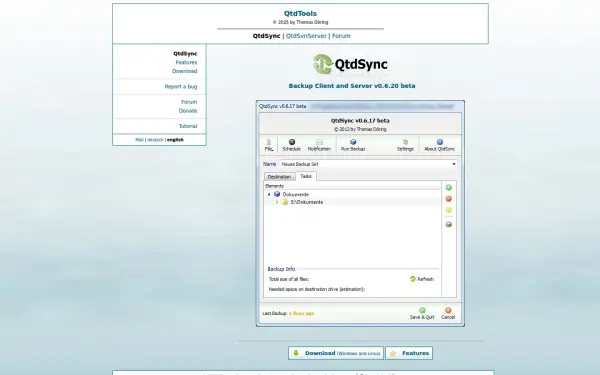The image size is (600, 375).
Task: Click the 'Needed space on destination drive' label
Action: point(317,289)
